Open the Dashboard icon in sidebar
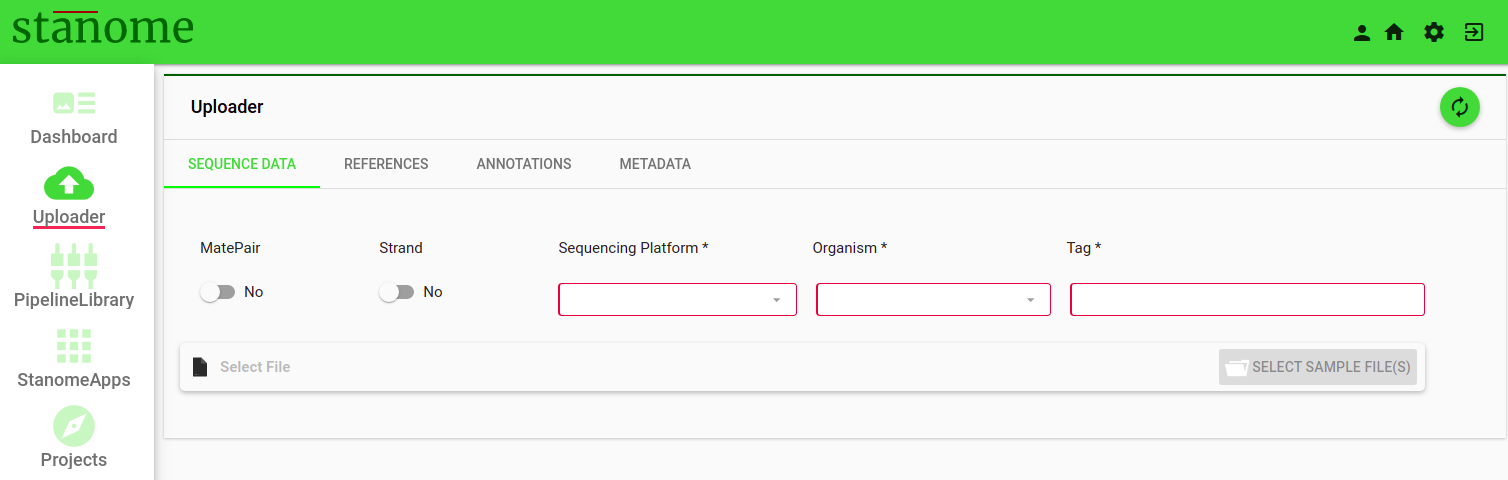Viewport: 1508px width, 480px height. point(74,102)
